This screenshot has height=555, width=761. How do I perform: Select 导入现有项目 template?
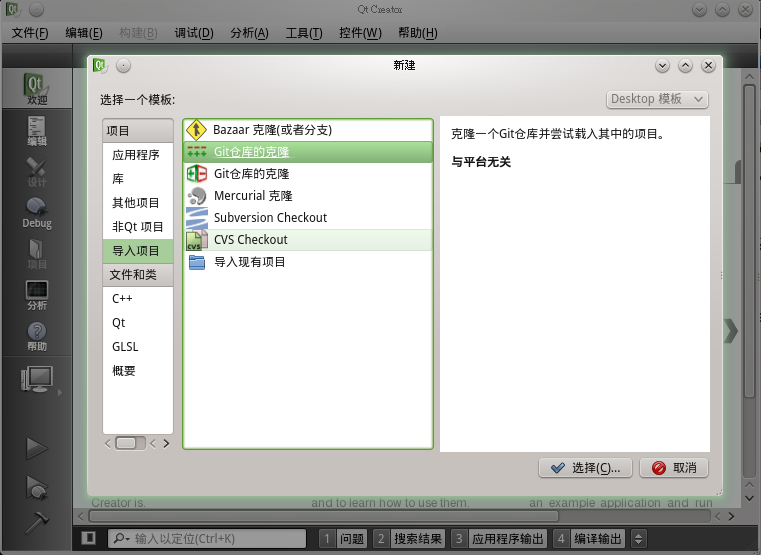(x=308, y=262)
